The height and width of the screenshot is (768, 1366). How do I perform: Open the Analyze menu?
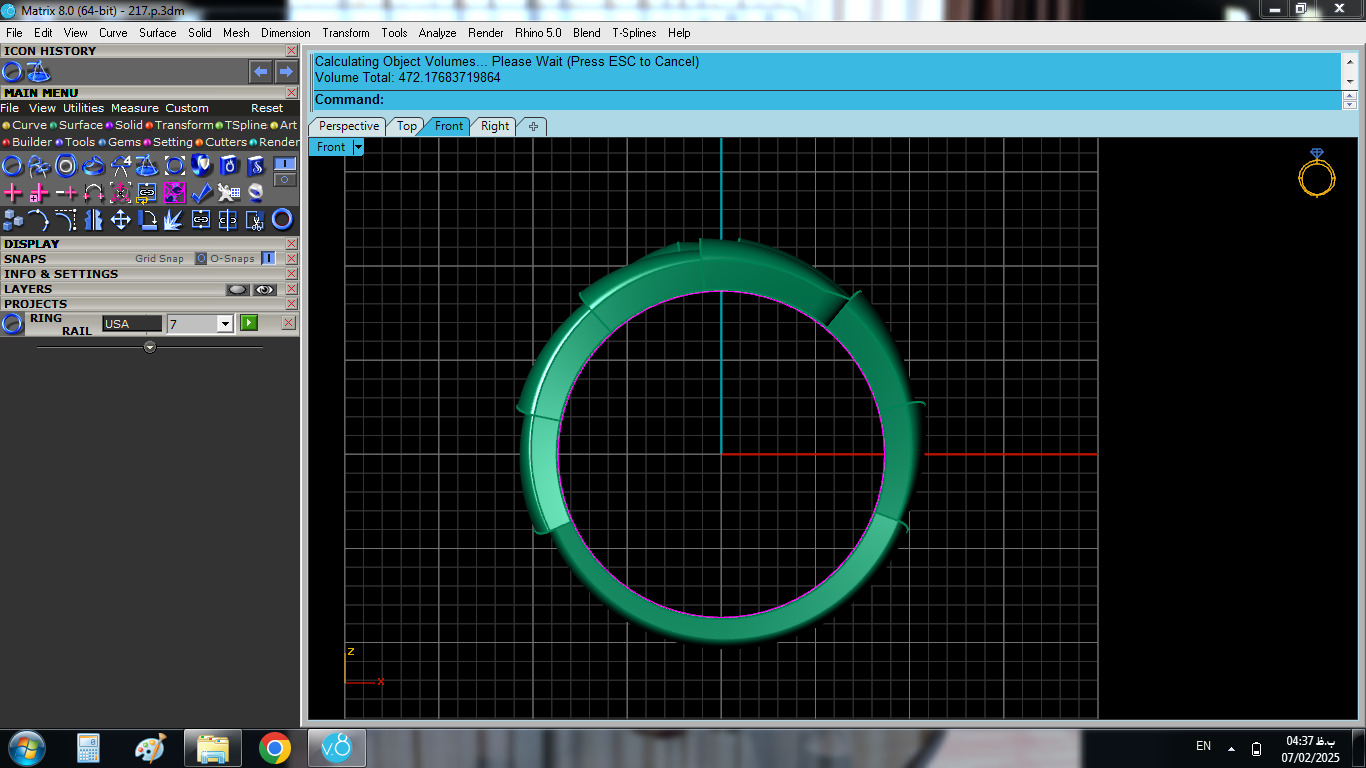coord(437,33)
